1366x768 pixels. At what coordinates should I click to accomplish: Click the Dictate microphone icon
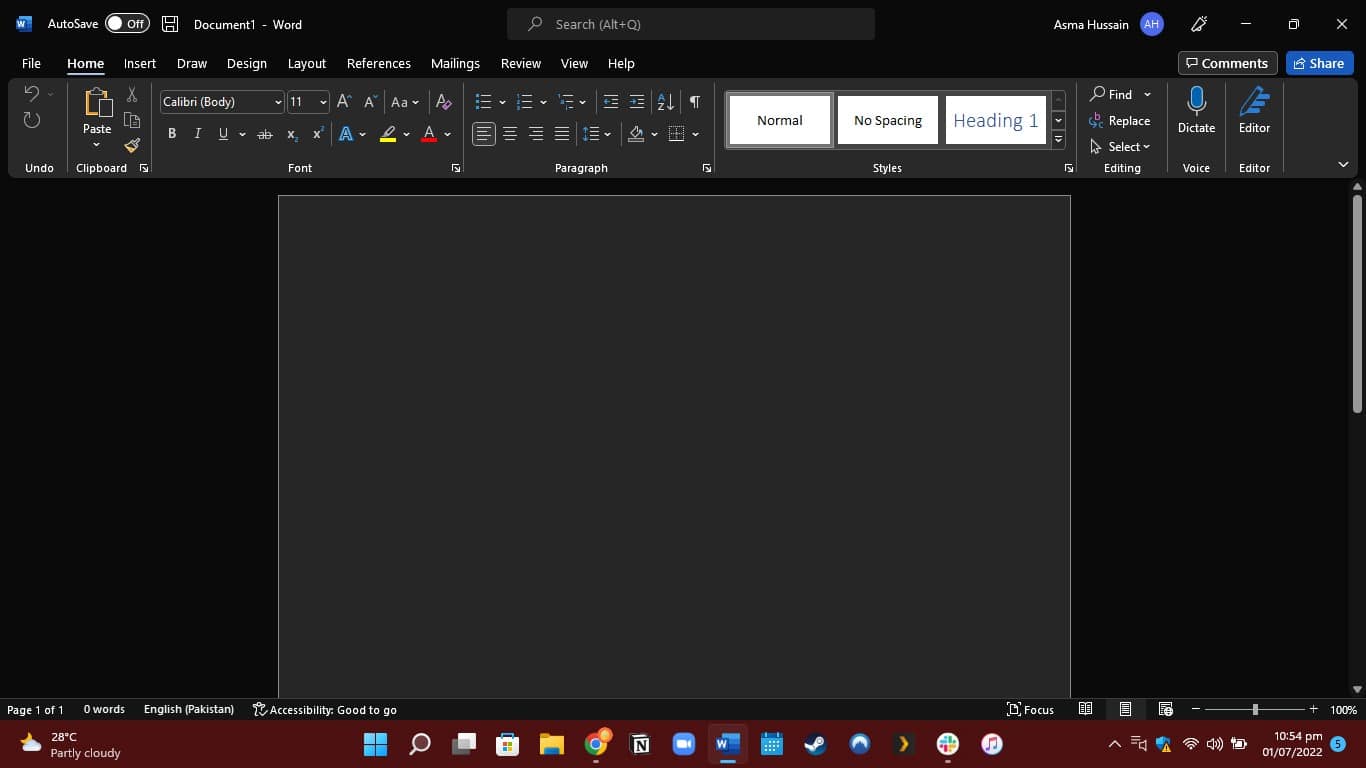(1196, 102)
